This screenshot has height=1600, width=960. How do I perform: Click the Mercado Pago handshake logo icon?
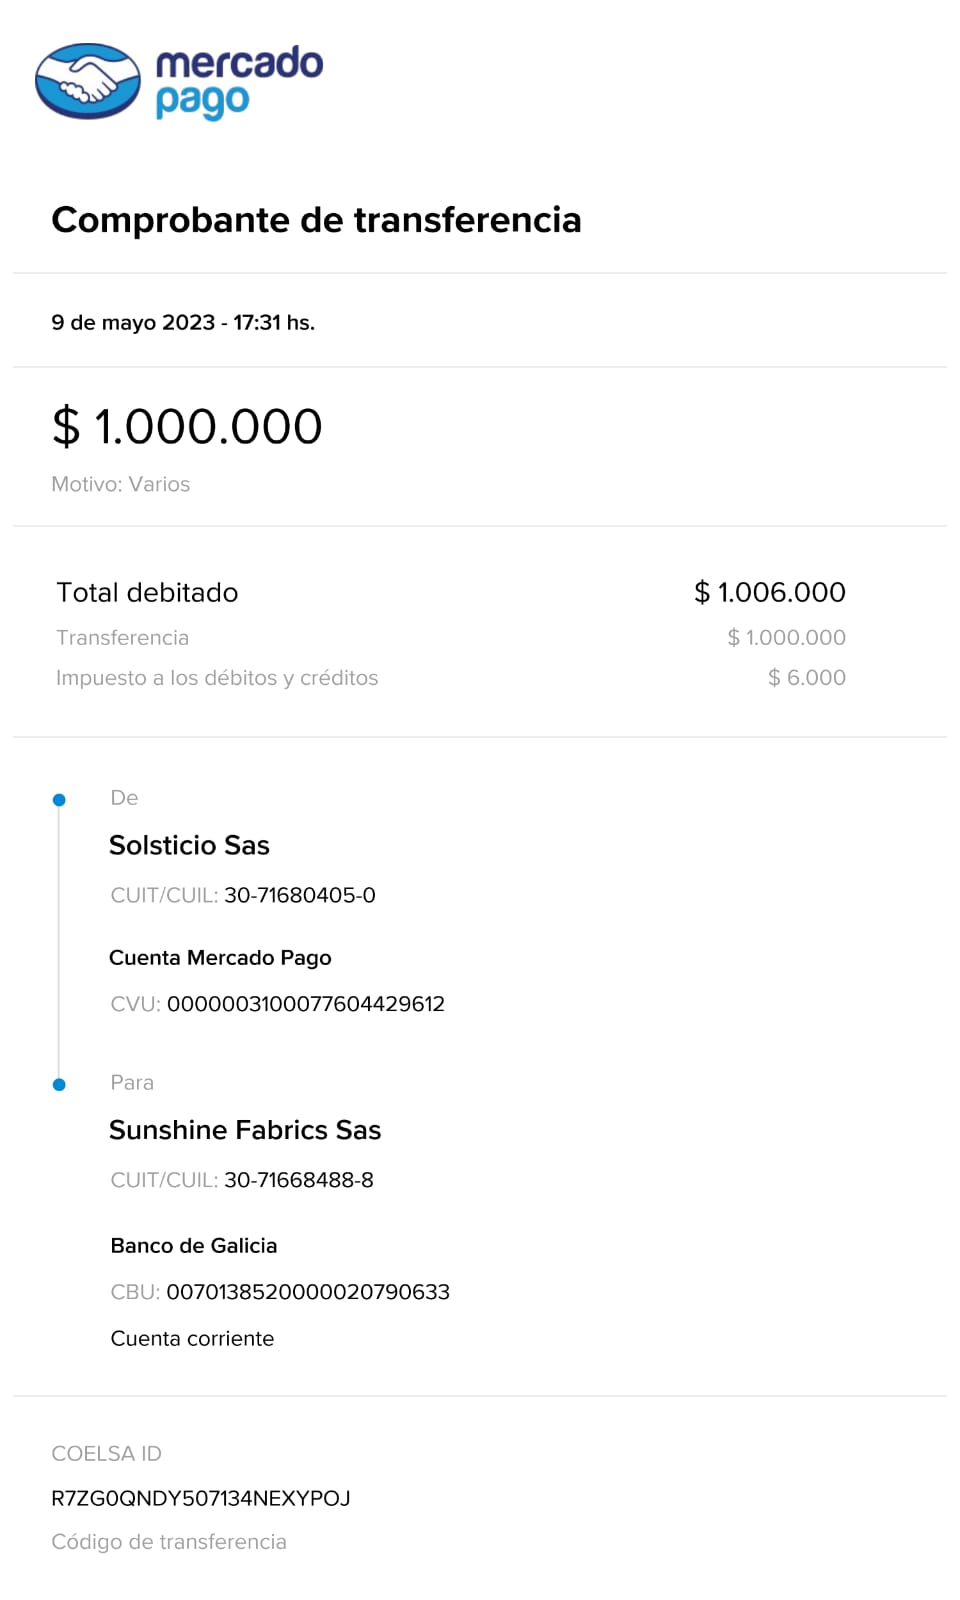pyautogui.click(x=88, y=81)
